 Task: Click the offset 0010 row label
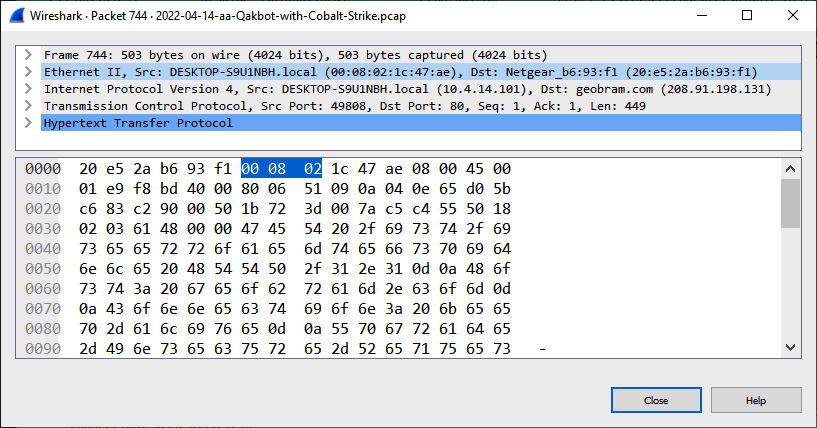tap(43, 189)
